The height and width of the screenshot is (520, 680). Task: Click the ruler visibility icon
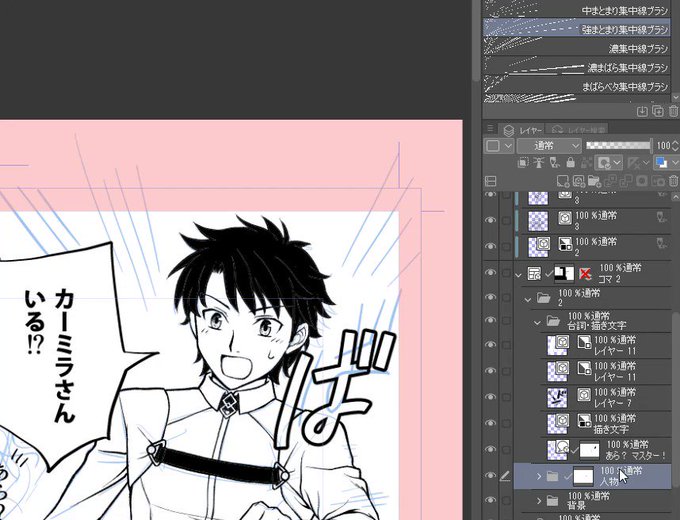[634, 163]
